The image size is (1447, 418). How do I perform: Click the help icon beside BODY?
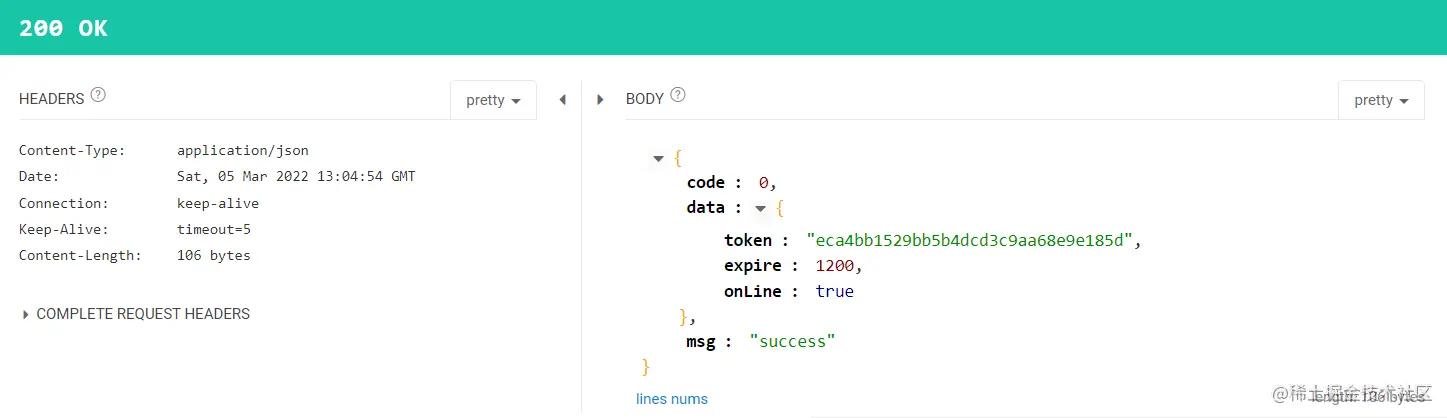[678, 96]
